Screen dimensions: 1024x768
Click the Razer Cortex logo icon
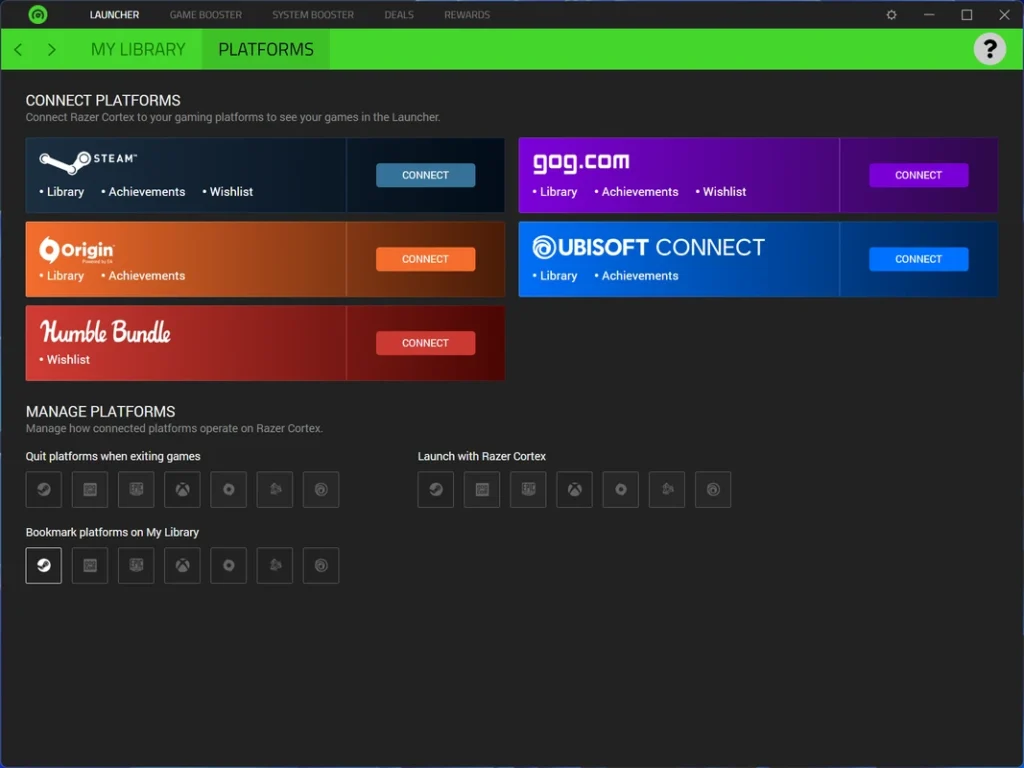tap(38, 15)
